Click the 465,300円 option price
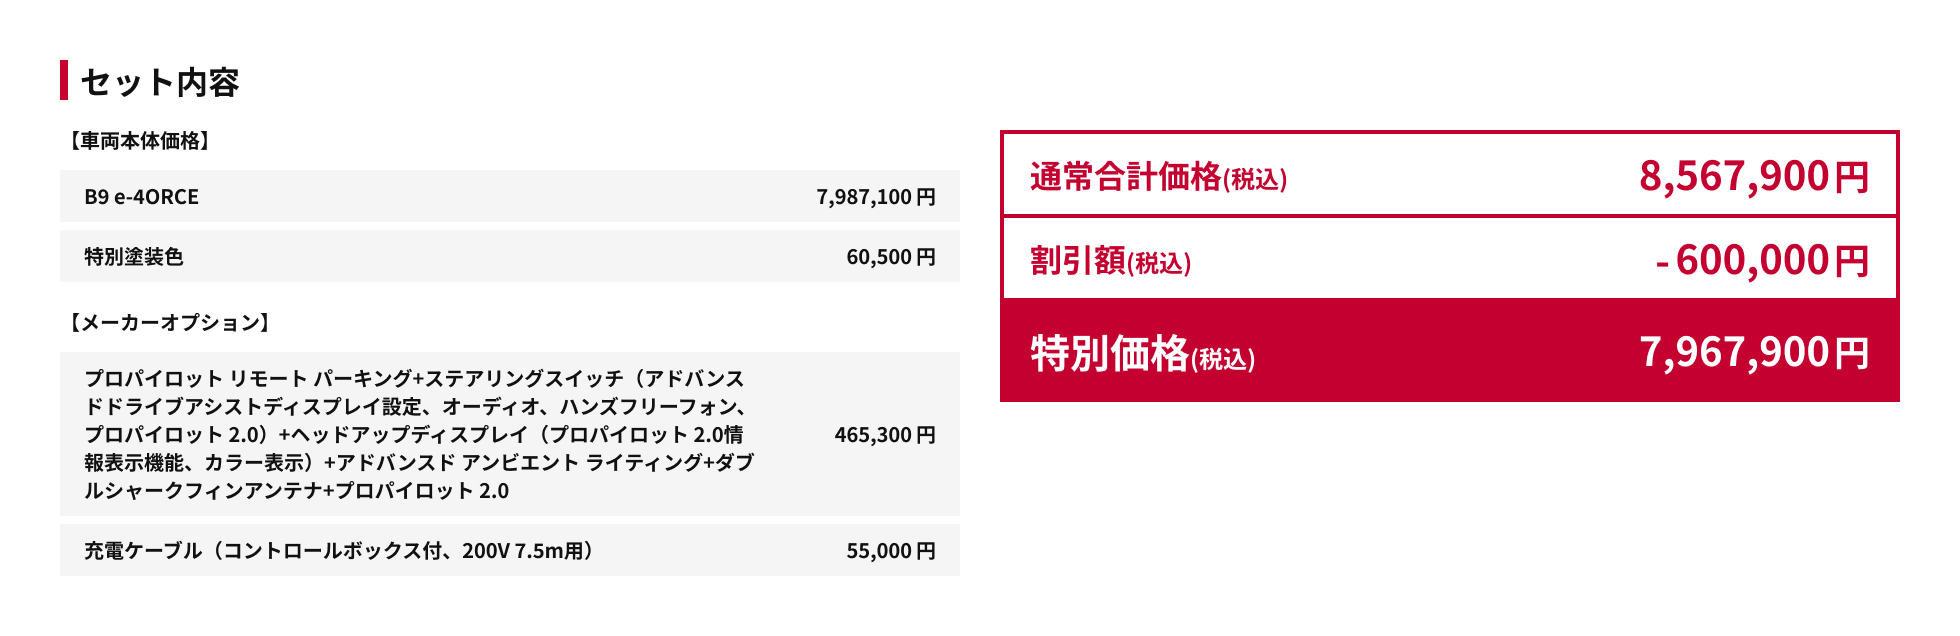The height and width of the screenshot is (636, 1960). pos(884,435)
